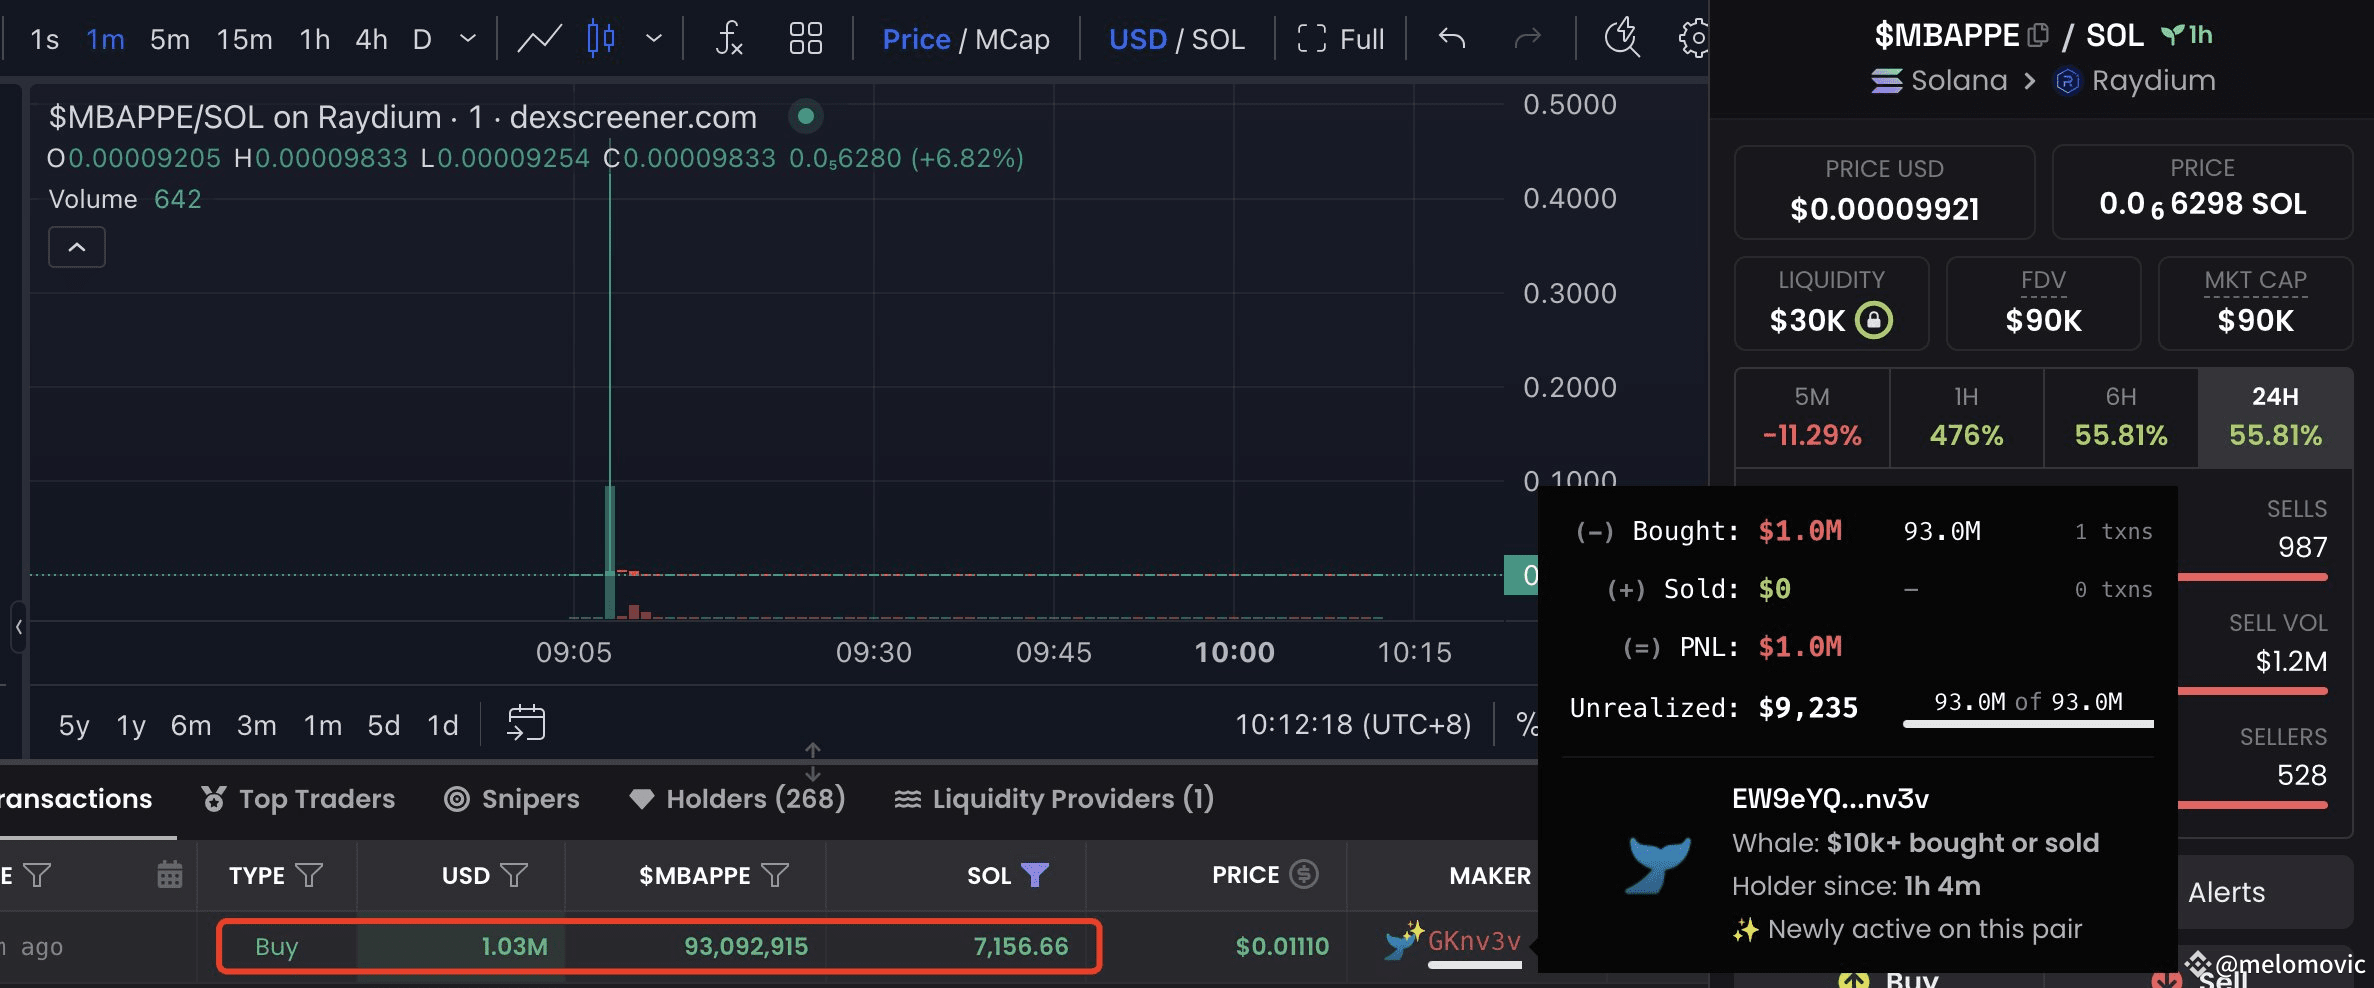Expand the left side panel arrow
This screenshot has width=2374, height=988.
click(x=18, y=627)
